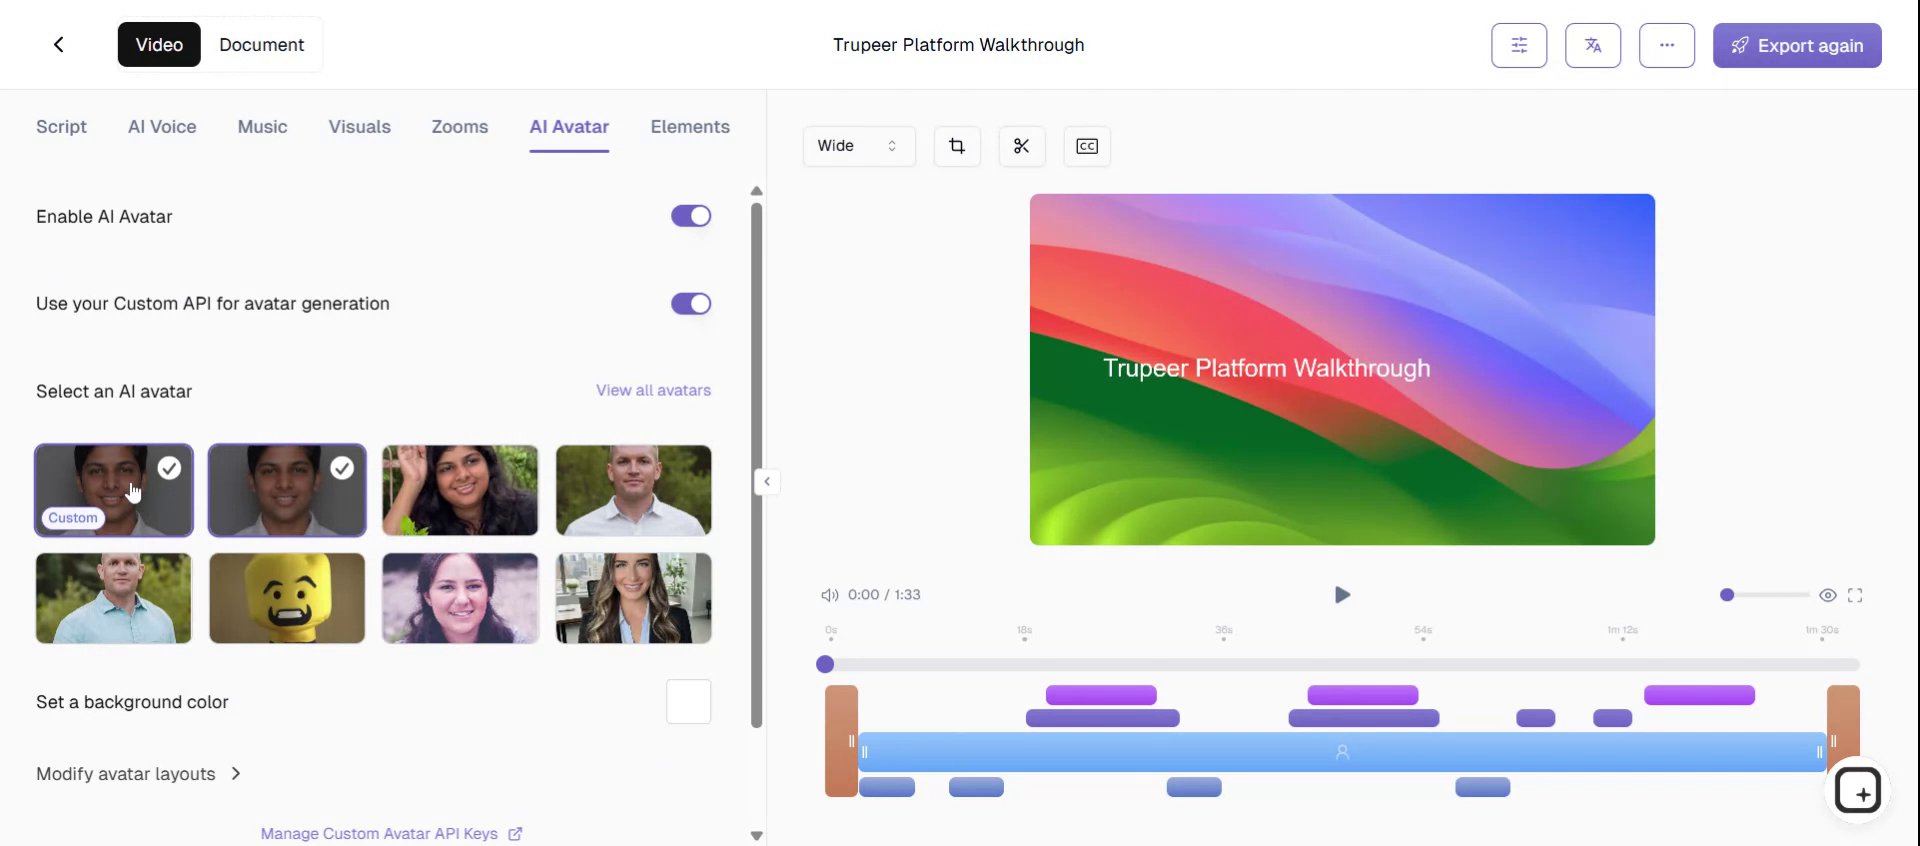This screenshot has width=1920, height=846.
Task: Toggle Use your Custom API switch
Action: [x=691, y=303]
